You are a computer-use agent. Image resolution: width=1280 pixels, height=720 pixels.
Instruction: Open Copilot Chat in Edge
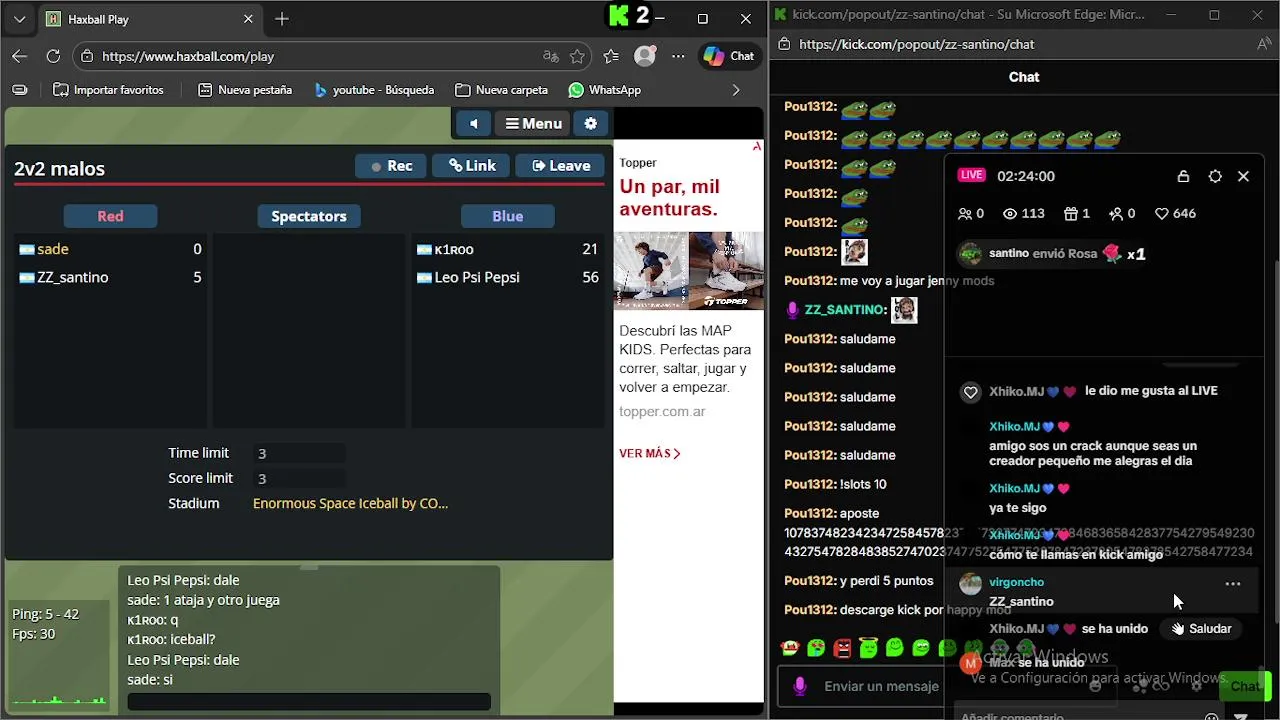[x=729, y=56]
